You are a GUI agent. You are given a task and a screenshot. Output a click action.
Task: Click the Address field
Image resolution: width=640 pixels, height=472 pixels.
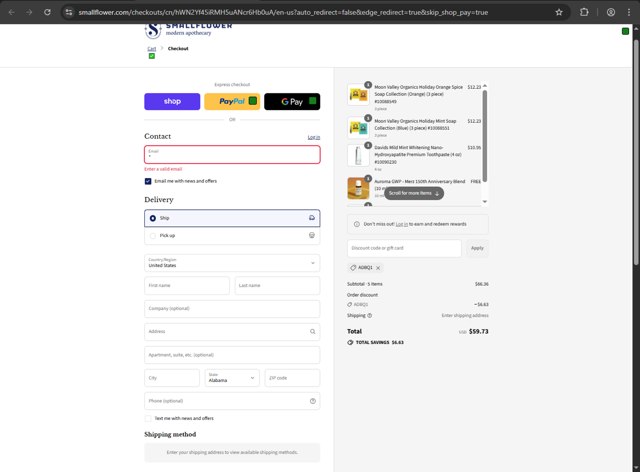[x=232, y=332]
